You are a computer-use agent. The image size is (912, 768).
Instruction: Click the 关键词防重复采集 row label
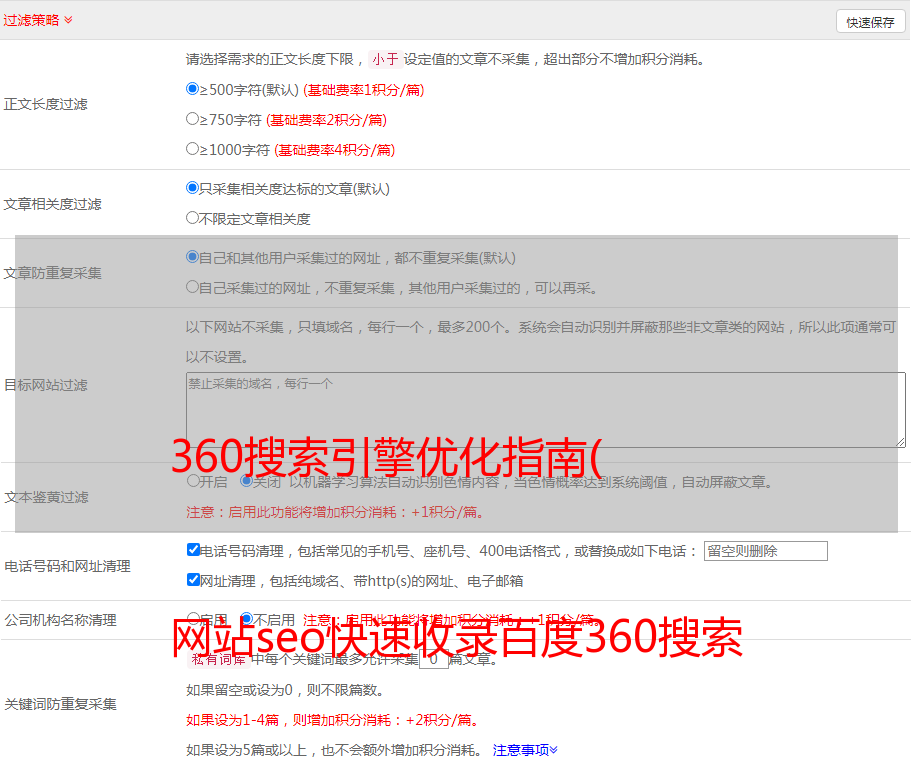pyautogui.click(x=60, y=704)
